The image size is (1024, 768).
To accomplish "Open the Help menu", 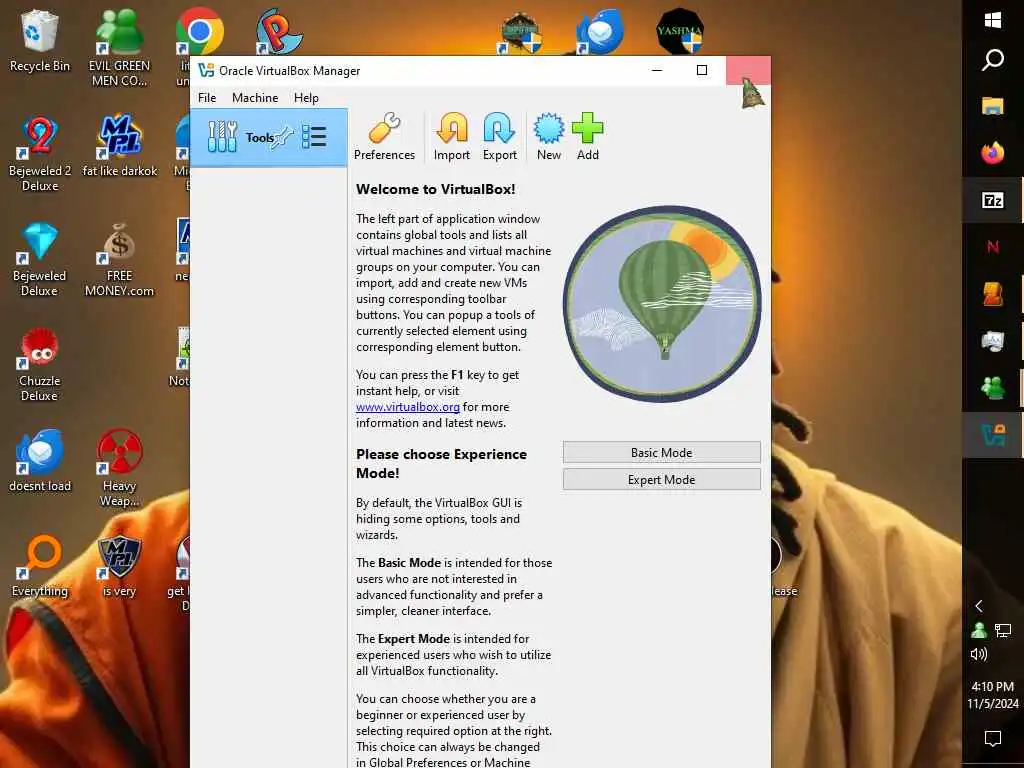I will pos(306,98).
